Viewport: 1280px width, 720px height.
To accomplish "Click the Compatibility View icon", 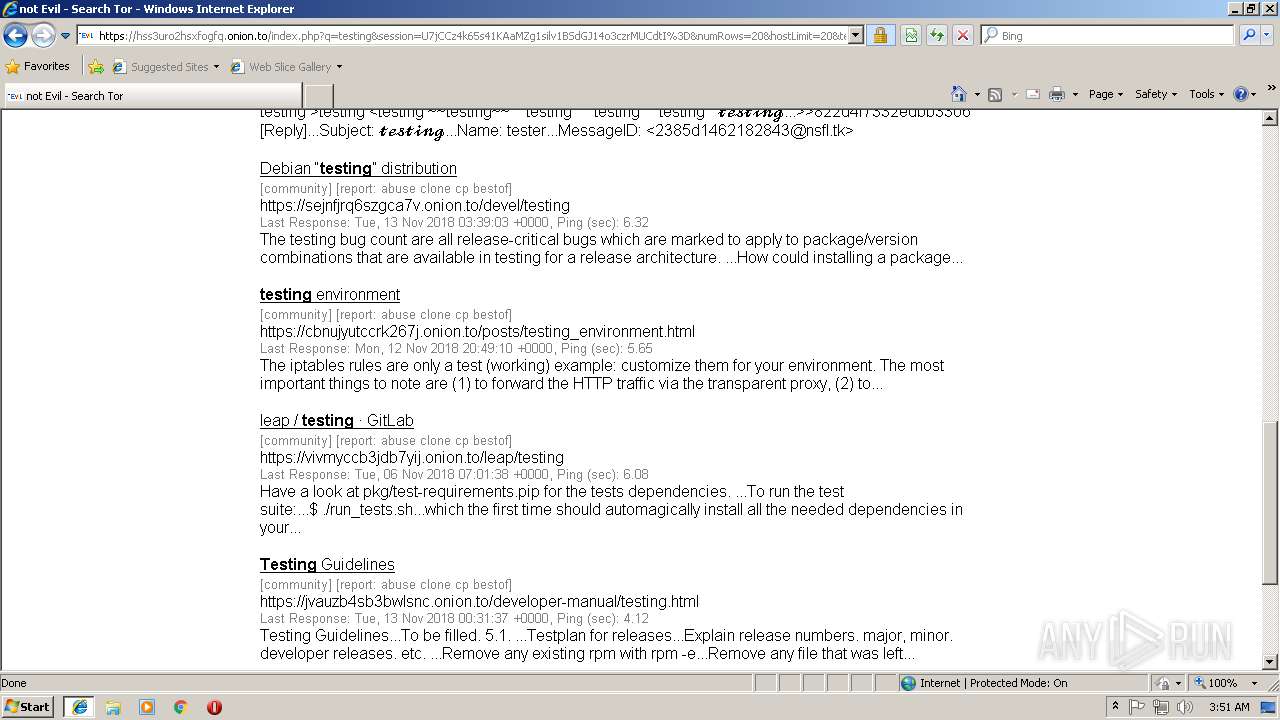I will click(911, 35).
